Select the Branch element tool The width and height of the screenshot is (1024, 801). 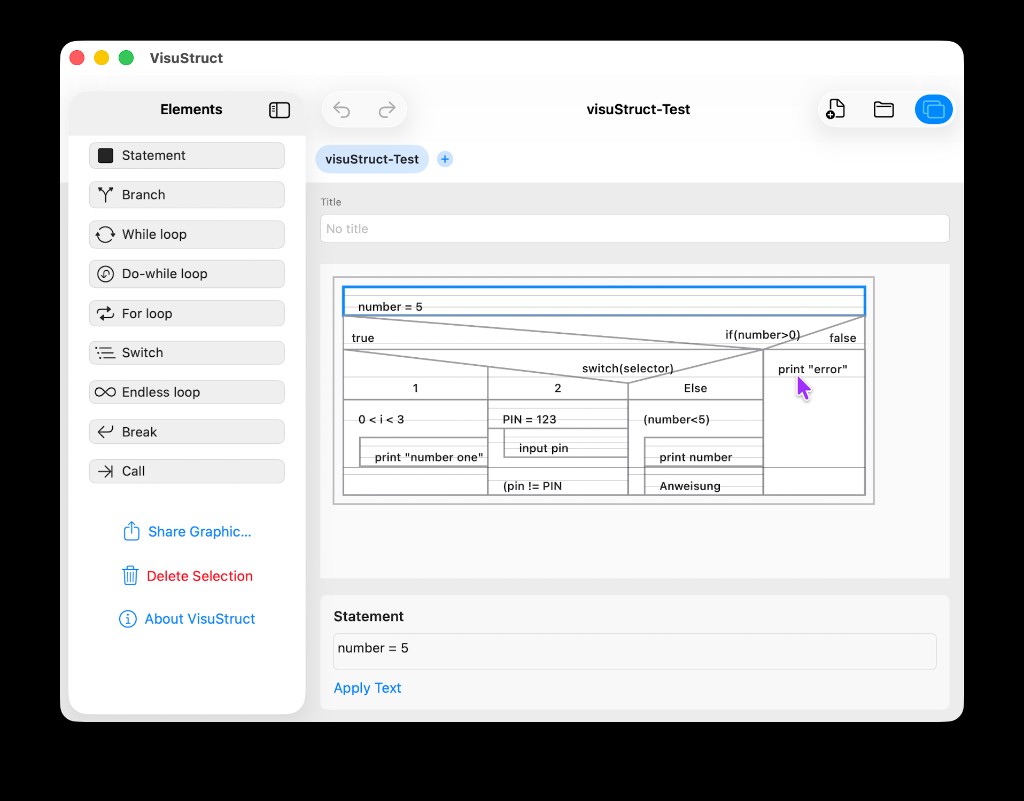pos(186,194)
